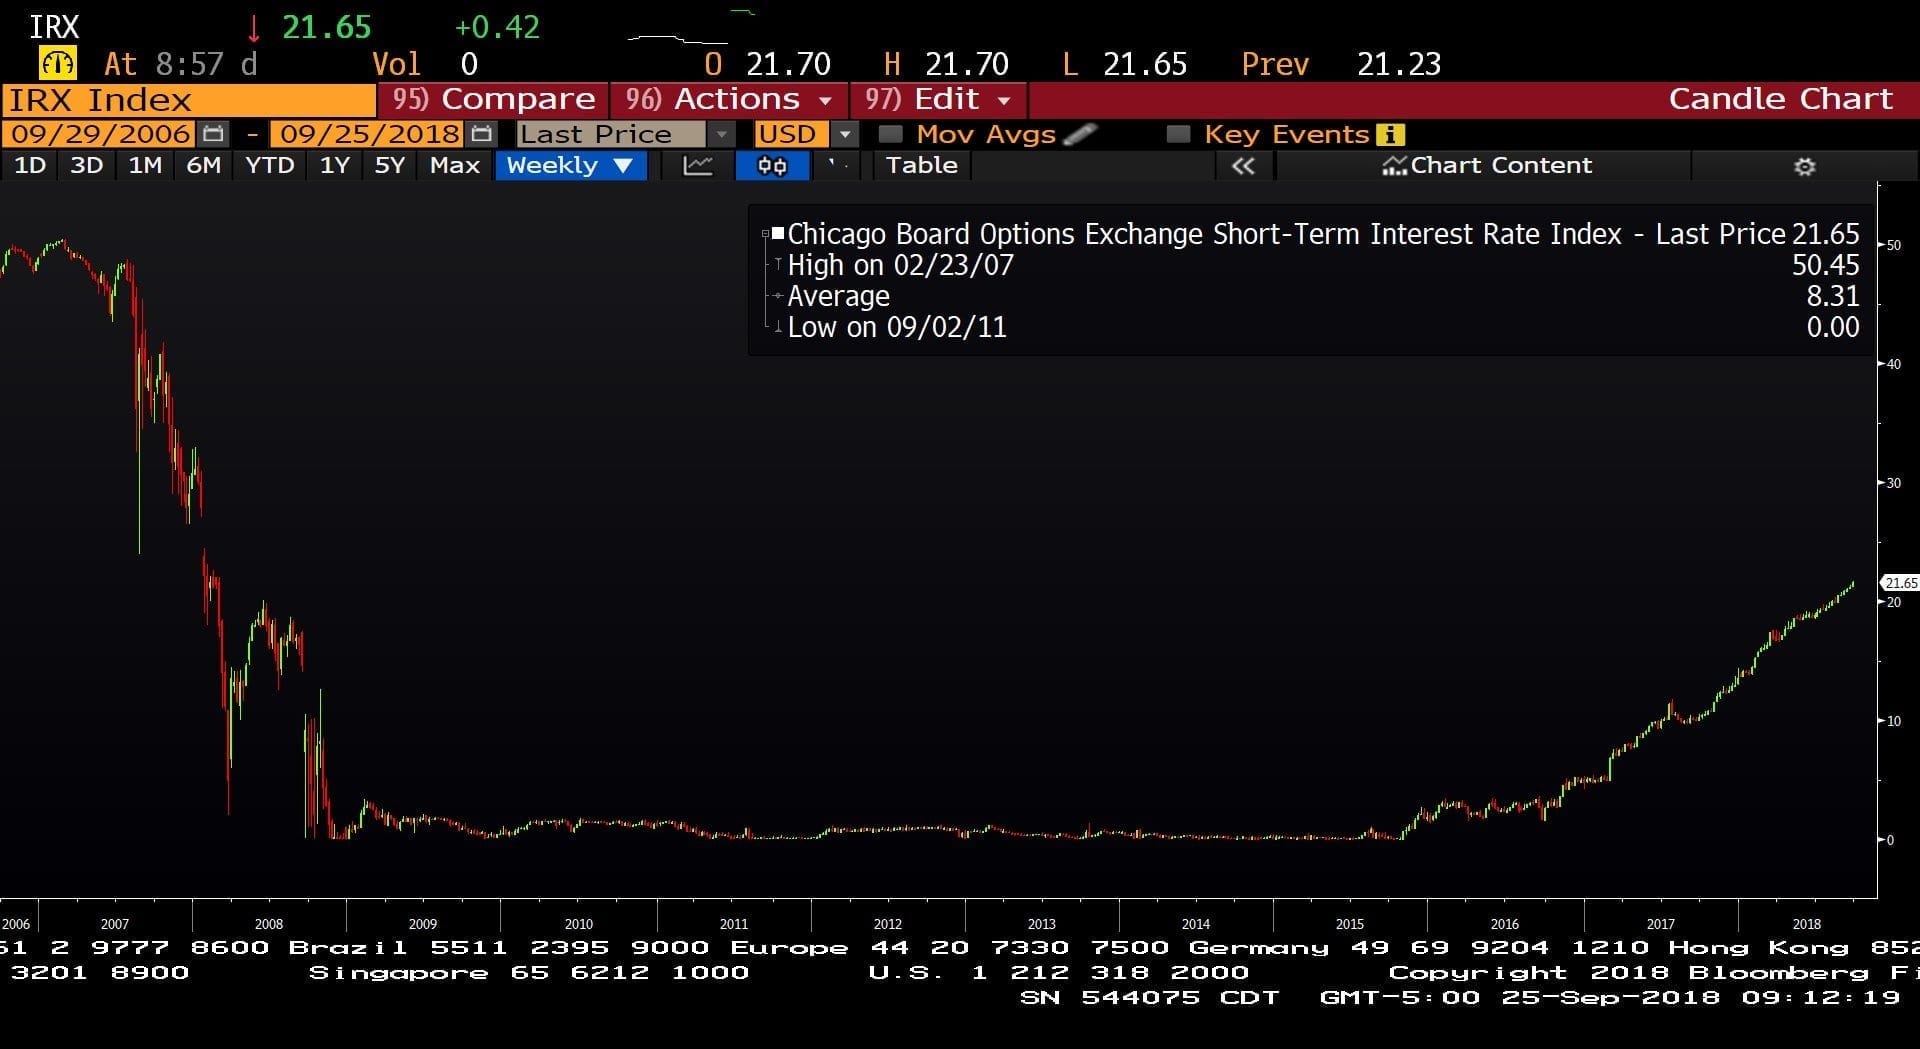
Task: Open the end date calendar picker
Action: click(x=482, y=134)
